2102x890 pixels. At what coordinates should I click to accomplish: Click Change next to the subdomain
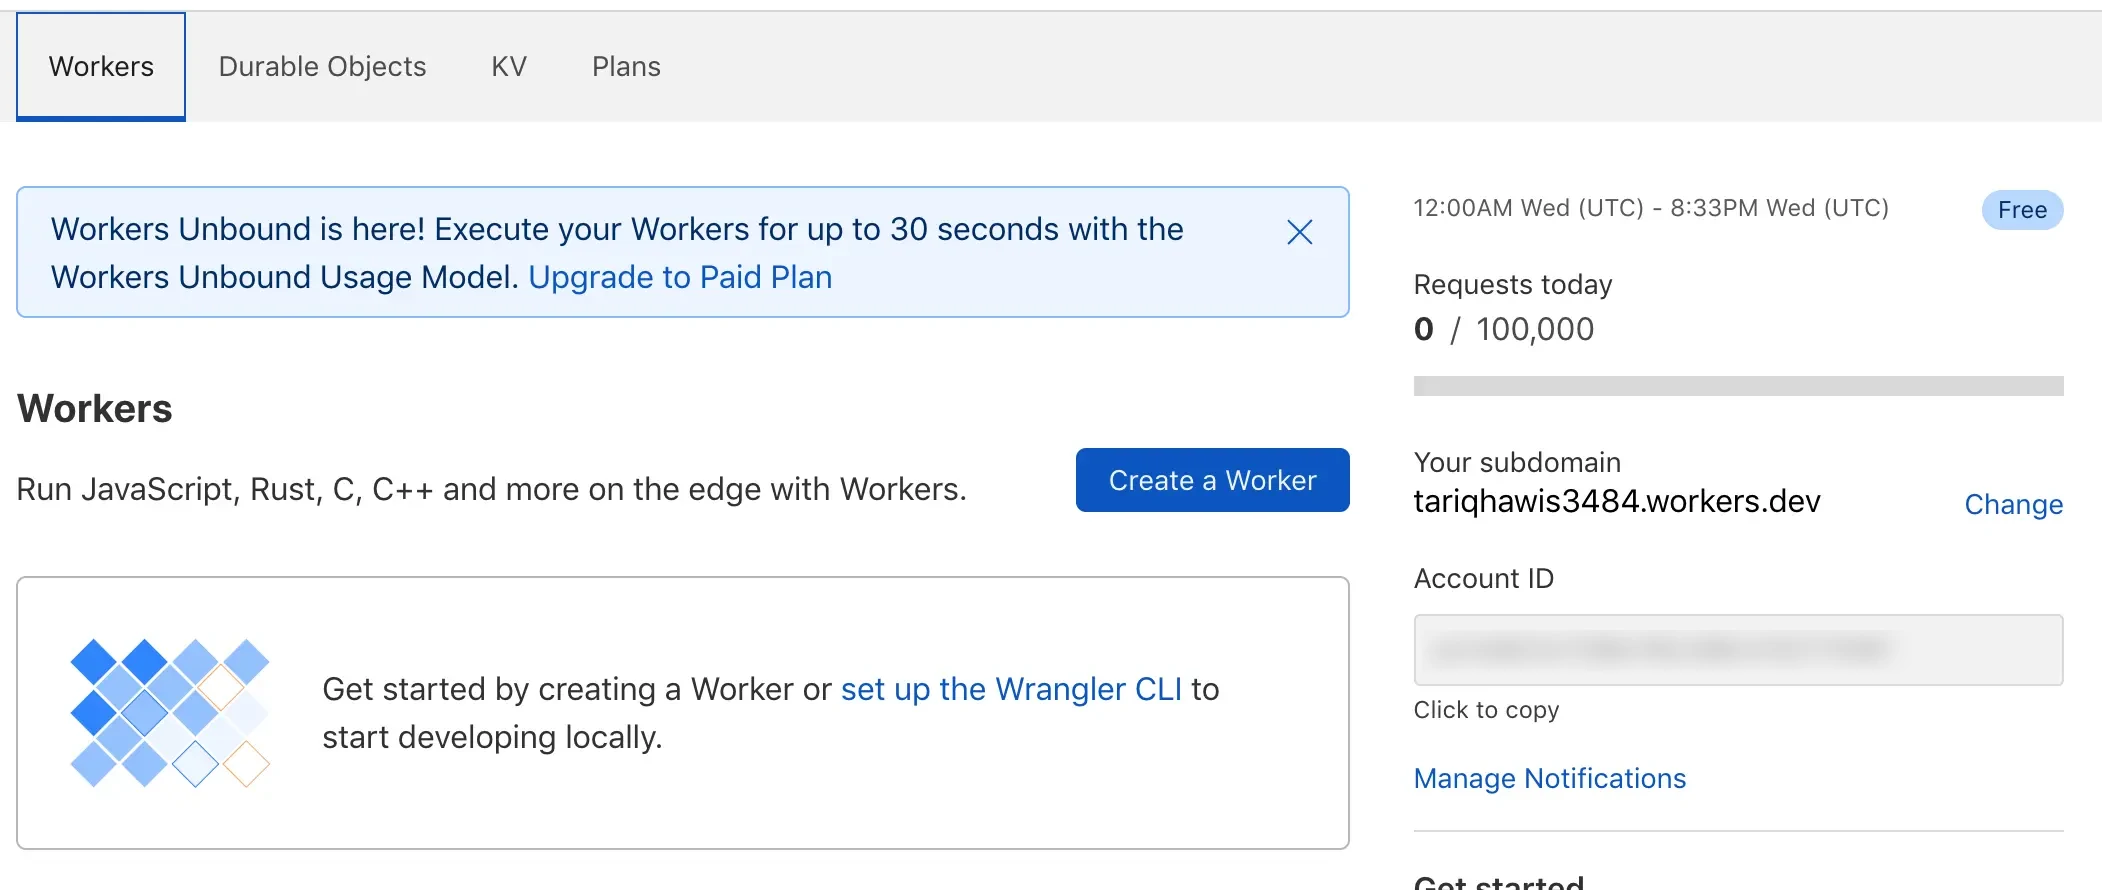(2013, 505)
